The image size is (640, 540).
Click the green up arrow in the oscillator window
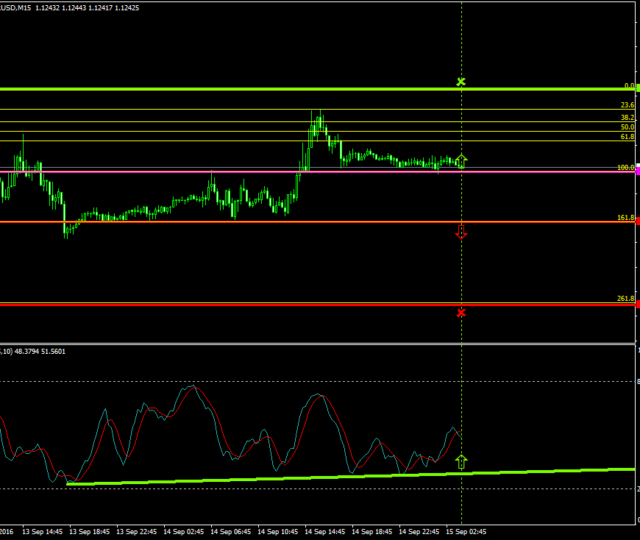tap(461, 462)
